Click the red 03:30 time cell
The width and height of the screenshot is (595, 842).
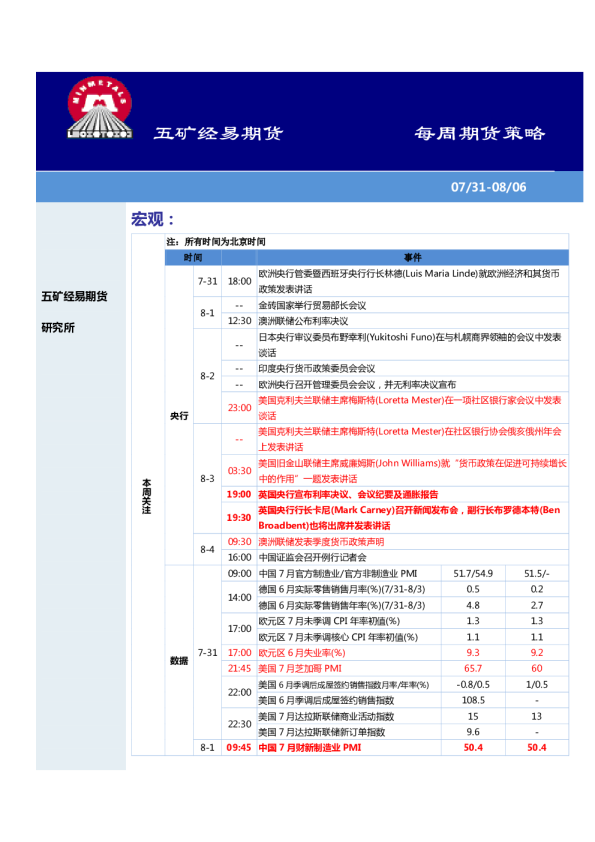240,471
